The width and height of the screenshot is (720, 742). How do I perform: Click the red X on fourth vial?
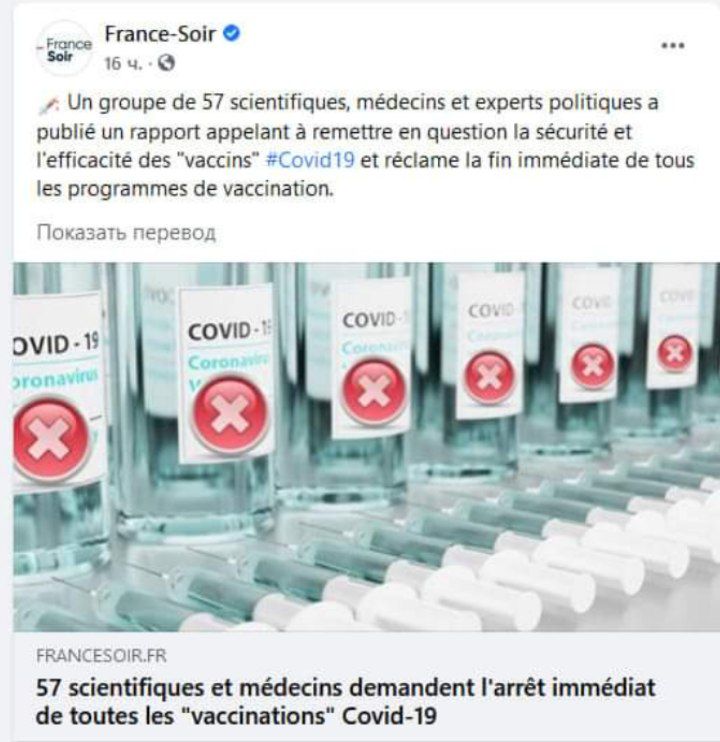pyautogui.click(x=489, y=377)
